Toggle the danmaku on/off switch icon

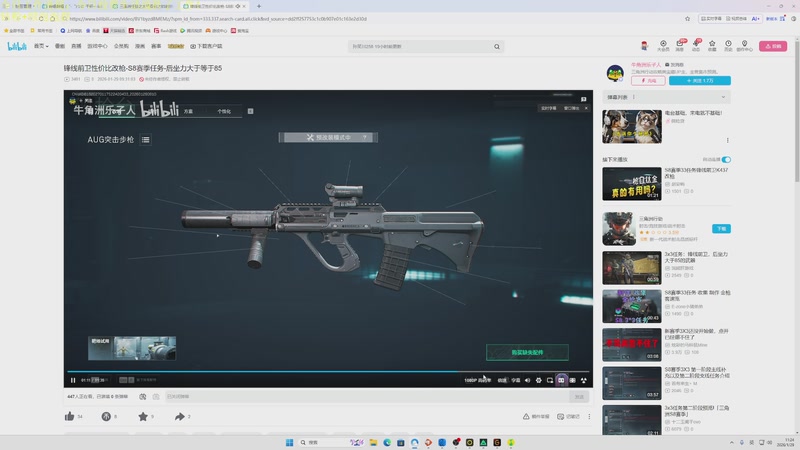click(143, 396)
